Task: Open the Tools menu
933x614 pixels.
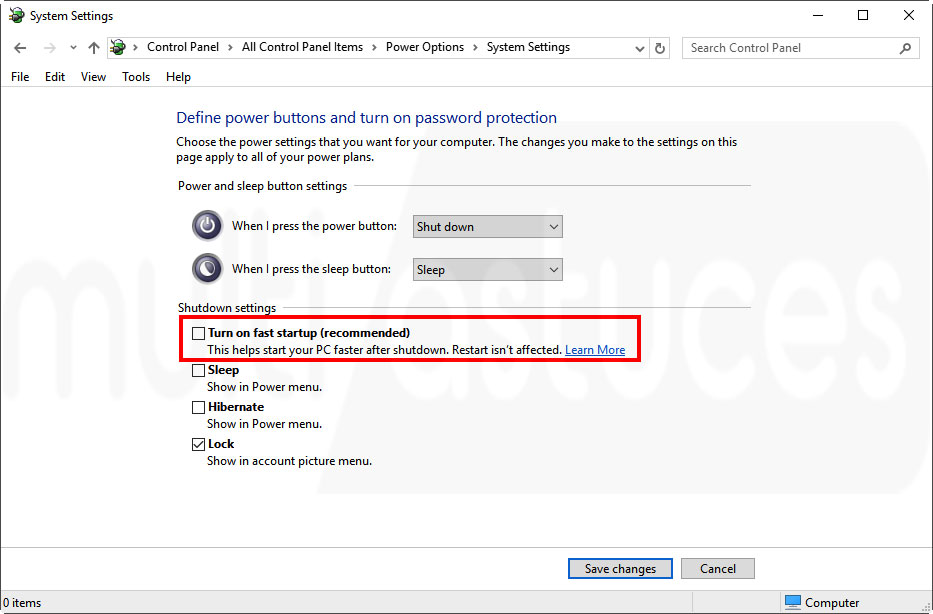Action: tap(136, 77)
